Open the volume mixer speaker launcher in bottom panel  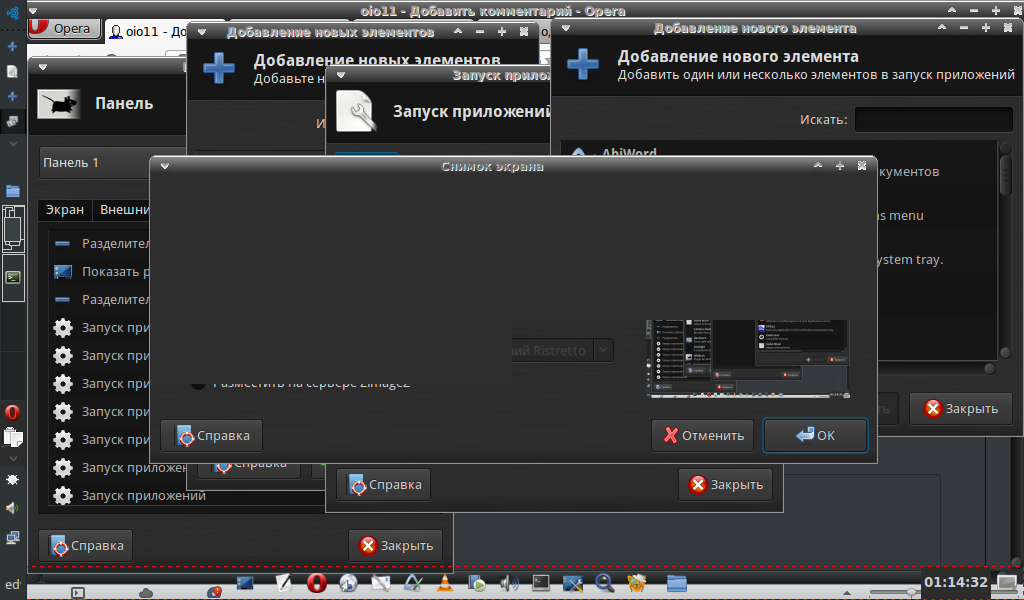[508, 582]
